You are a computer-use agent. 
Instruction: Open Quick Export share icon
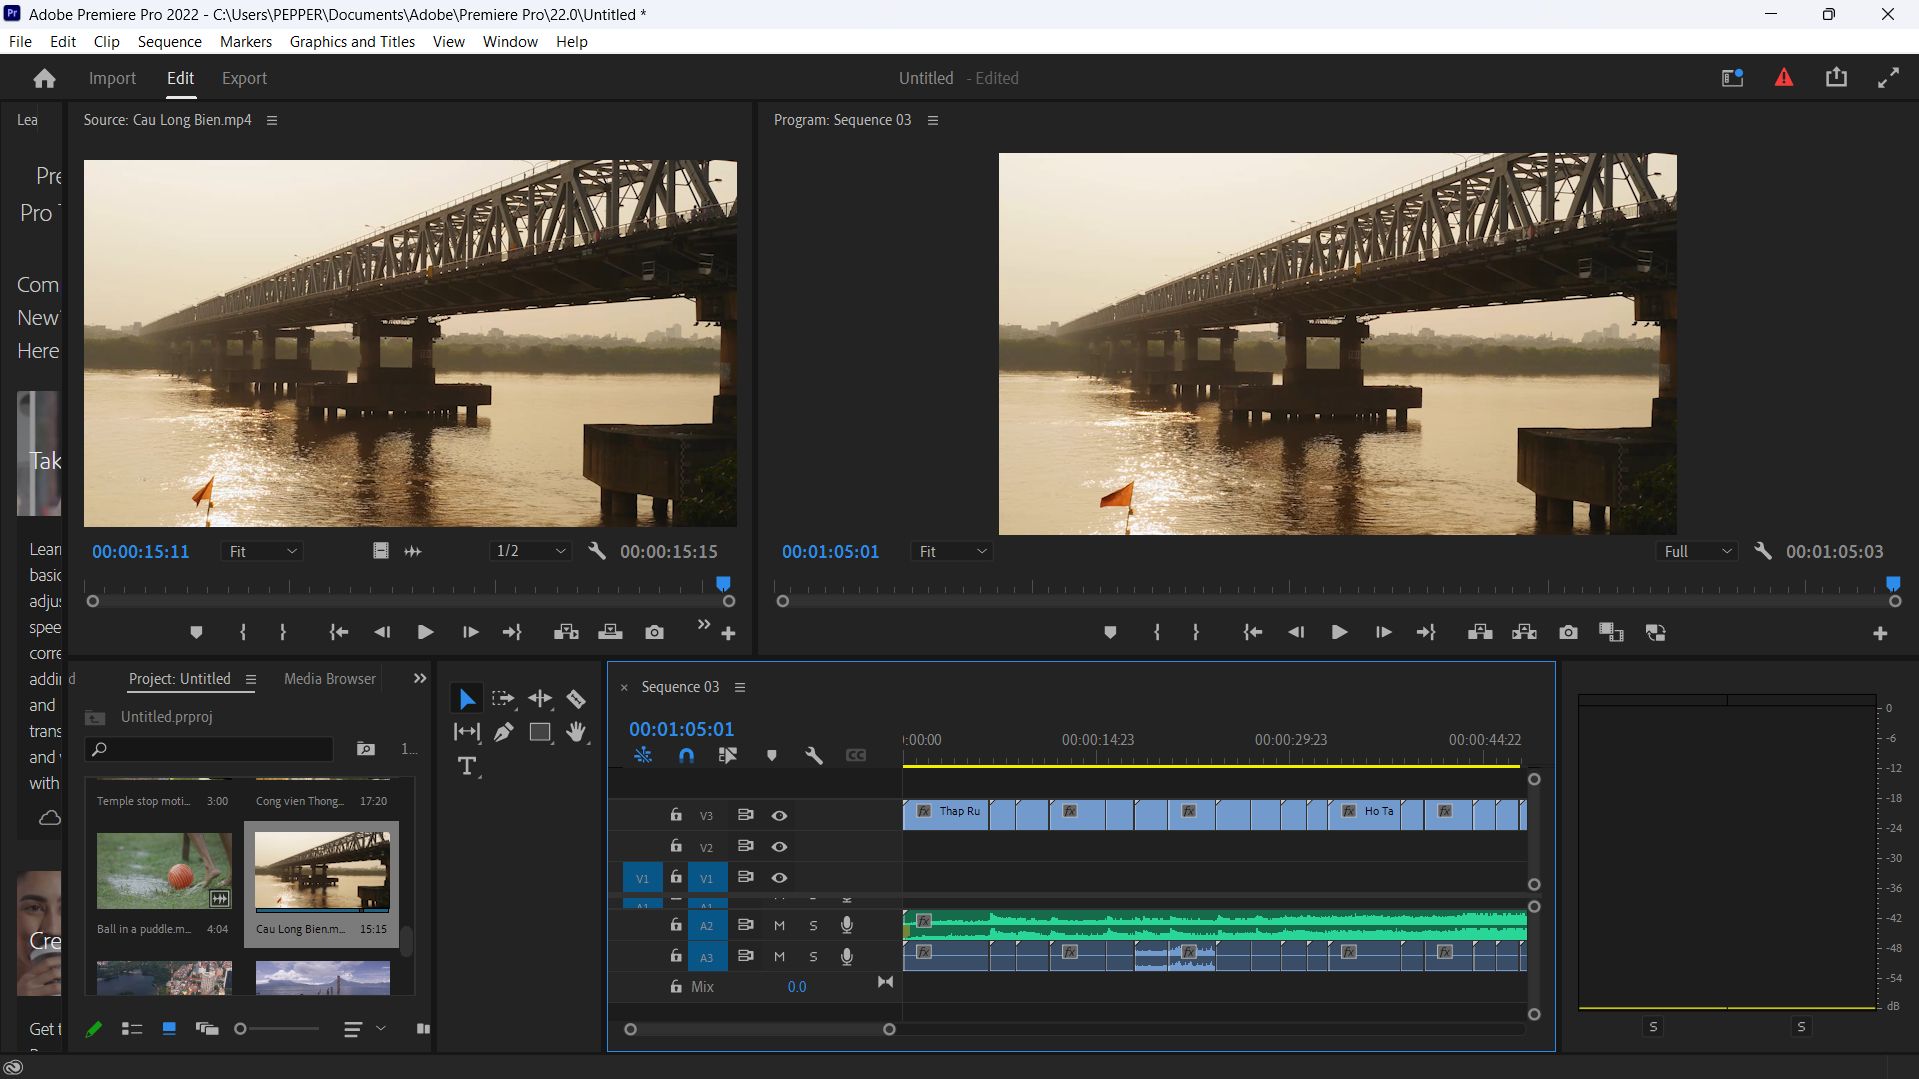click(x=1836, y=77)
